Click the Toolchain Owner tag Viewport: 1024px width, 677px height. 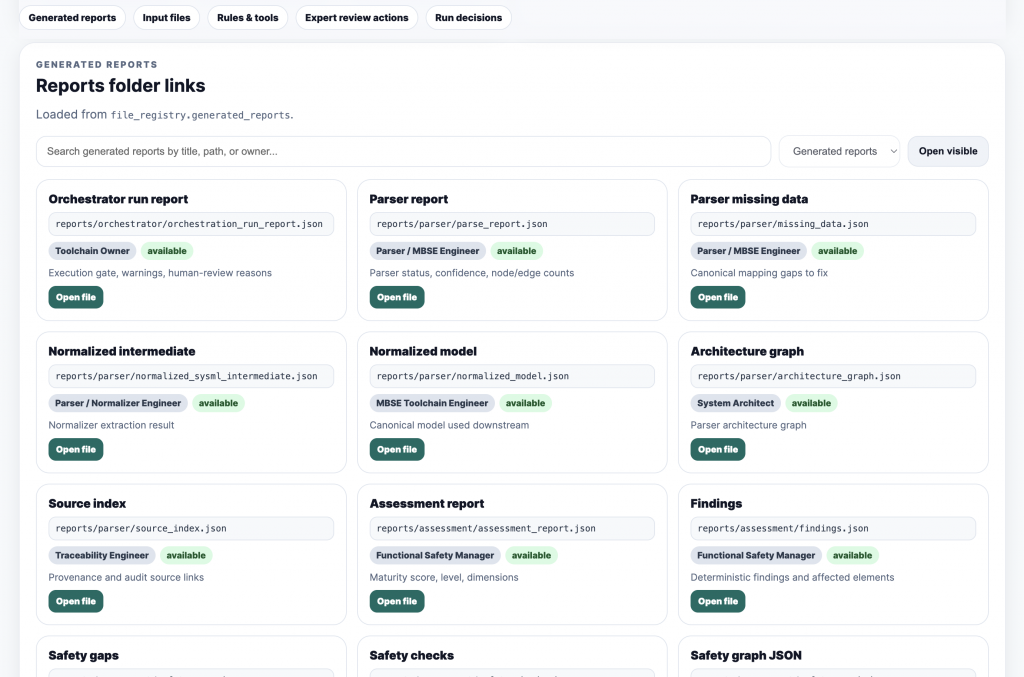pos(92,251)
